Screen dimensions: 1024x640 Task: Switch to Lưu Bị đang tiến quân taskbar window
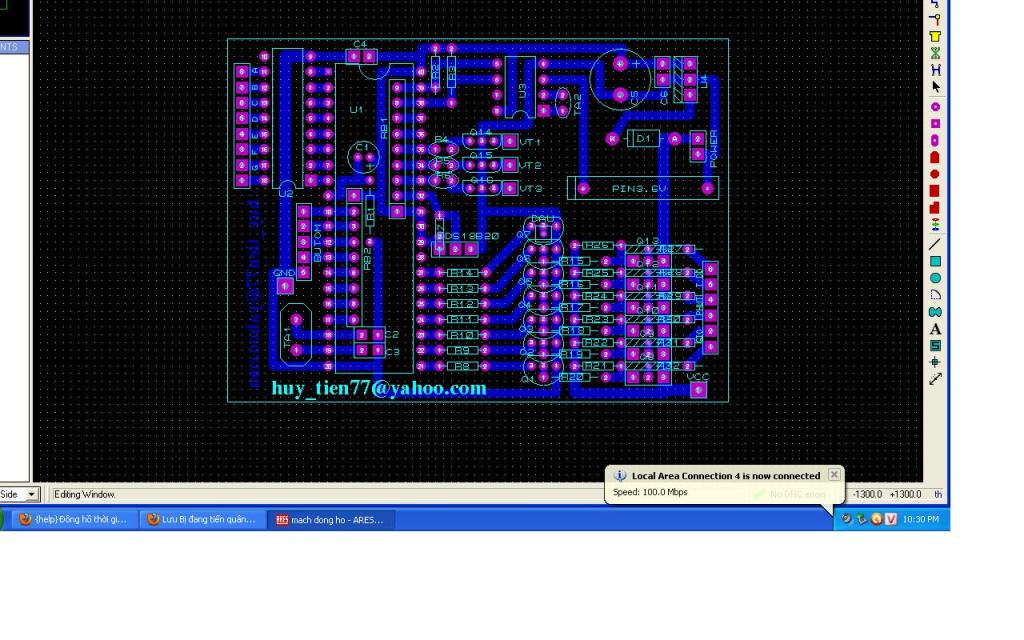click(203, 519)
